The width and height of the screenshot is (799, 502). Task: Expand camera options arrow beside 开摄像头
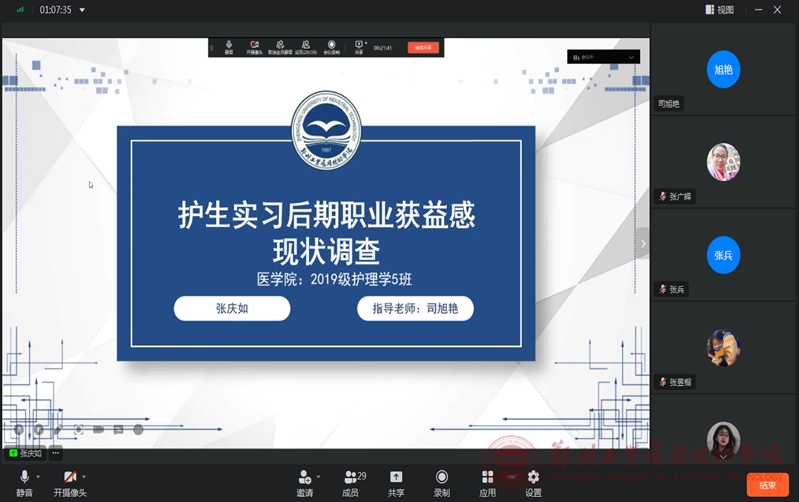coord(84,477)
